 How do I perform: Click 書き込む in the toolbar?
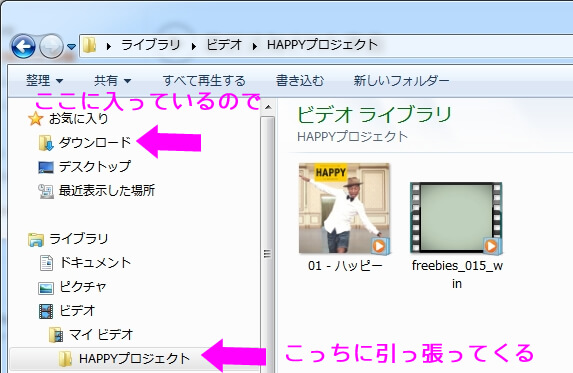tap(300, 80)
